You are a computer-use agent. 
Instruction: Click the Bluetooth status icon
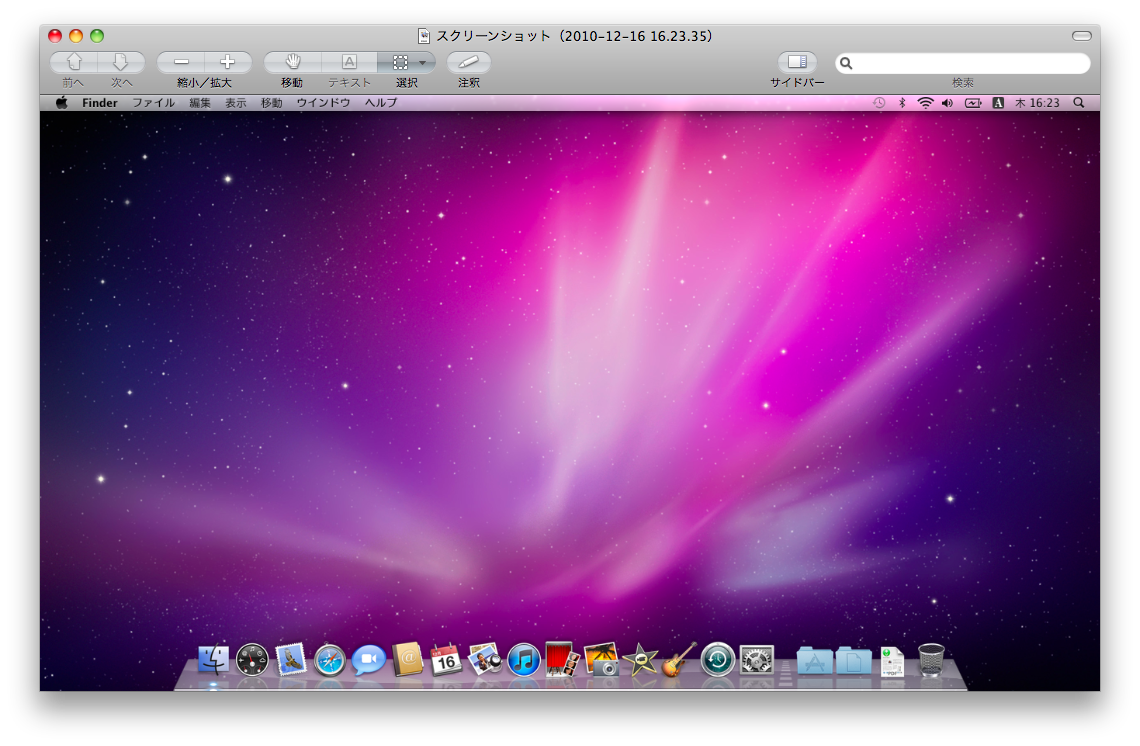(902, 103)
